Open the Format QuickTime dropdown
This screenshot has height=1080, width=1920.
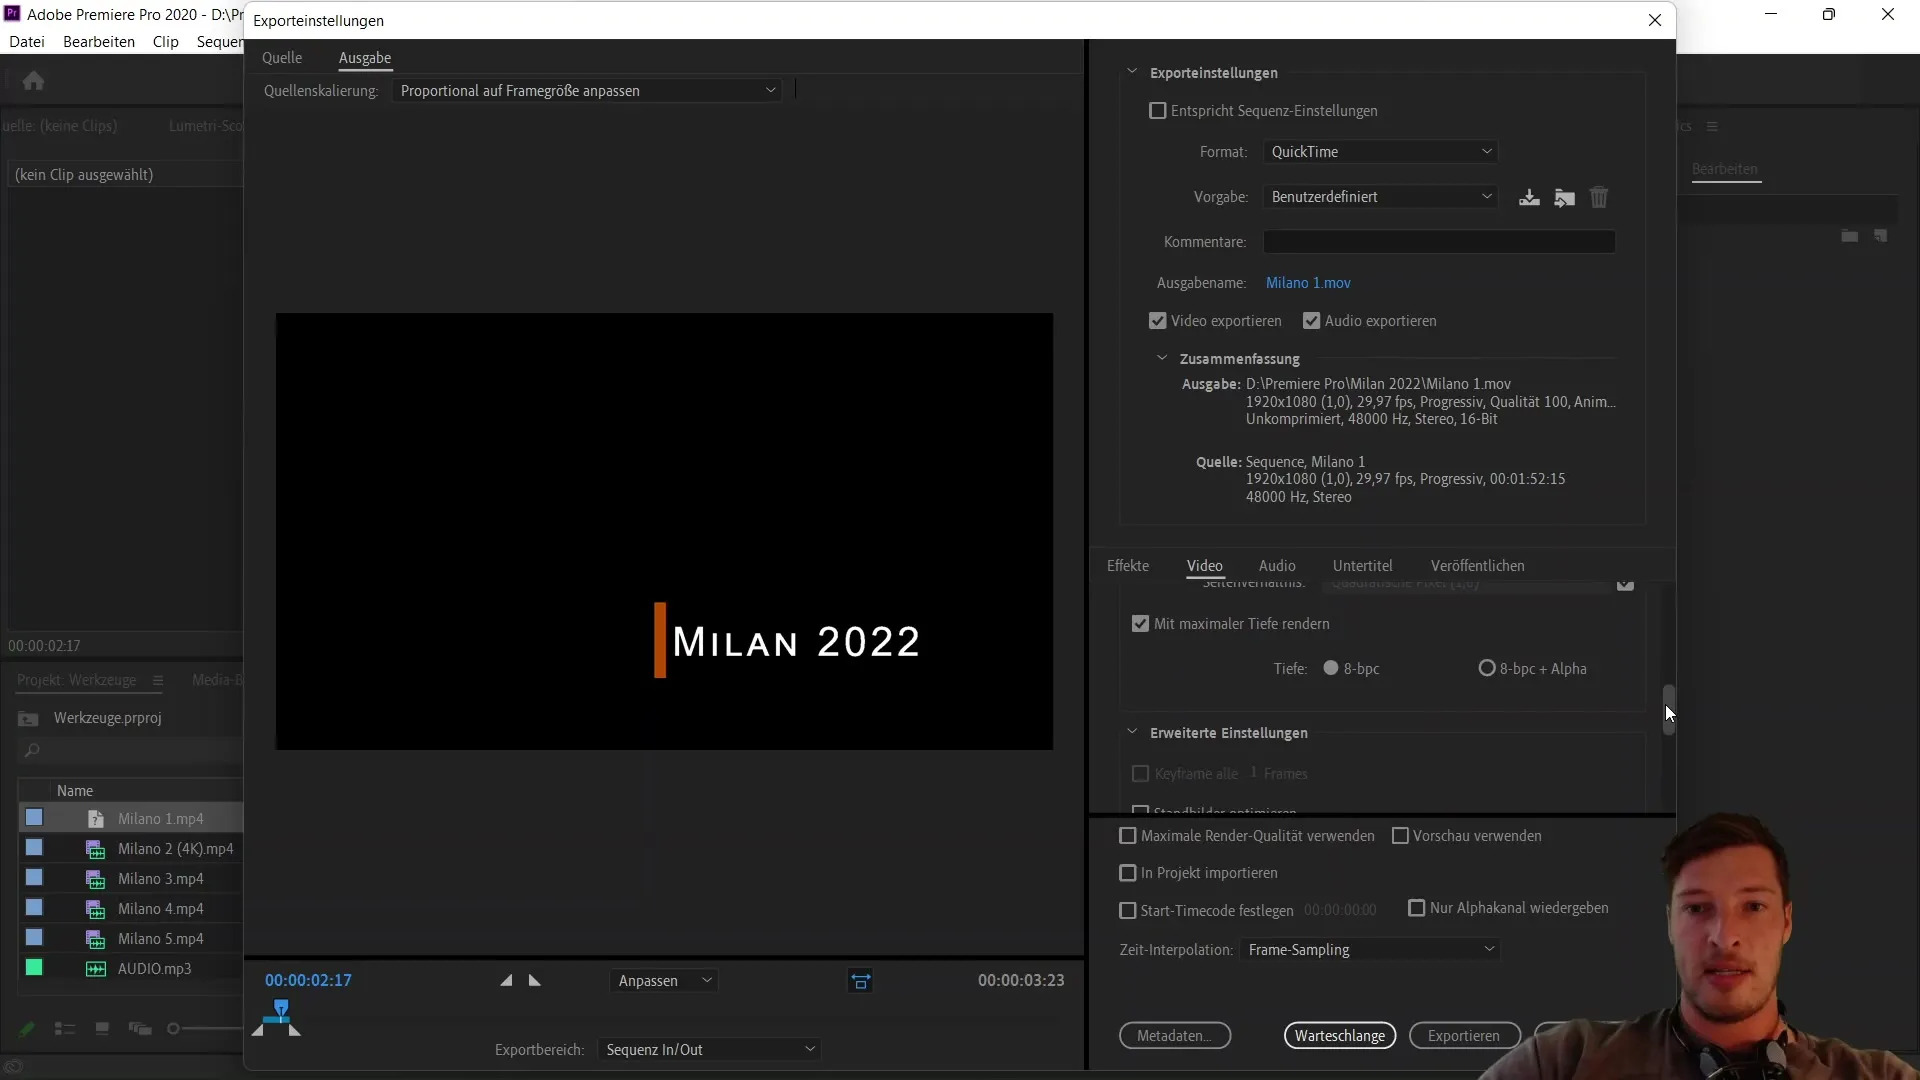coord(1380,152)
